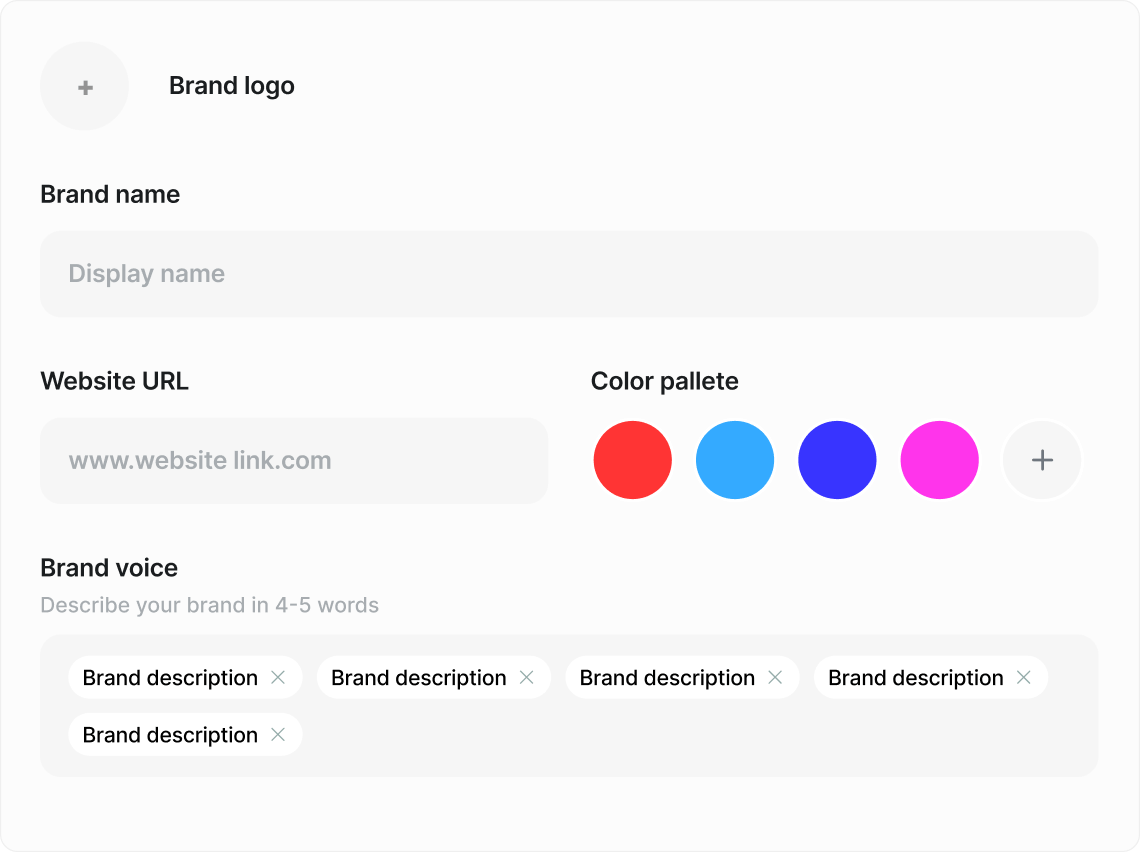Remove the second-row Brand description tag
Viewport: 1140px width, 852px height.
pos(278,735)
